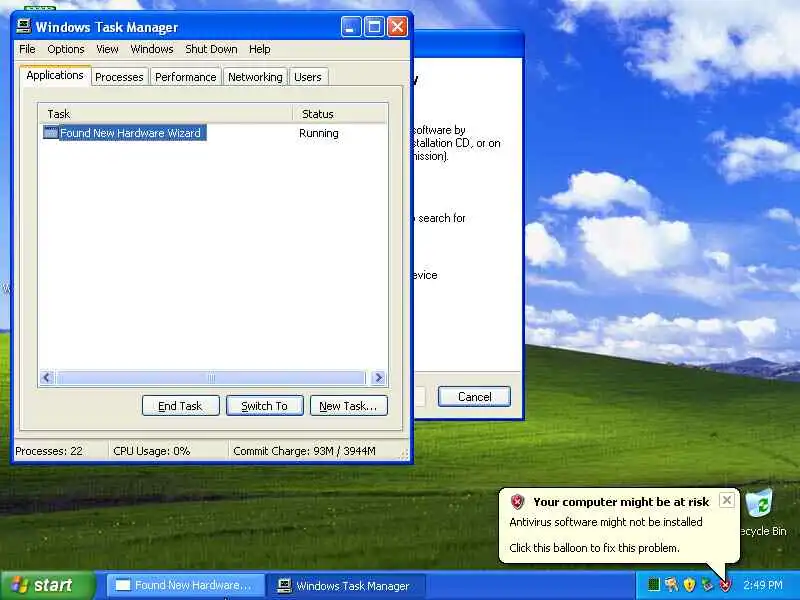Switch to the Performance tab
The width and height of the screenshot is (800, 600).
(186, 77)
